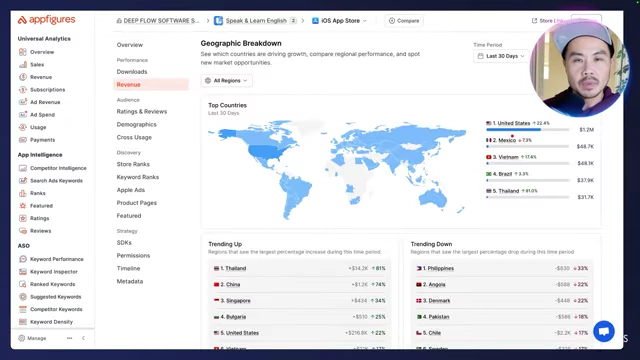Select Downloads under Performance
This screenshot has width=640, height=360.
coord(132,71)
